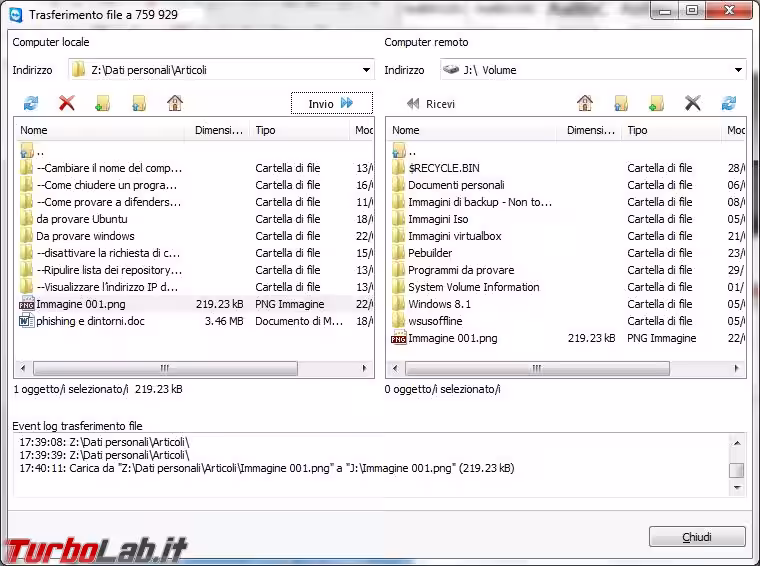This screenshot has width=760, height=566.
Task: Click the red delete icon in local toolbar
Action: coord(67,103)
